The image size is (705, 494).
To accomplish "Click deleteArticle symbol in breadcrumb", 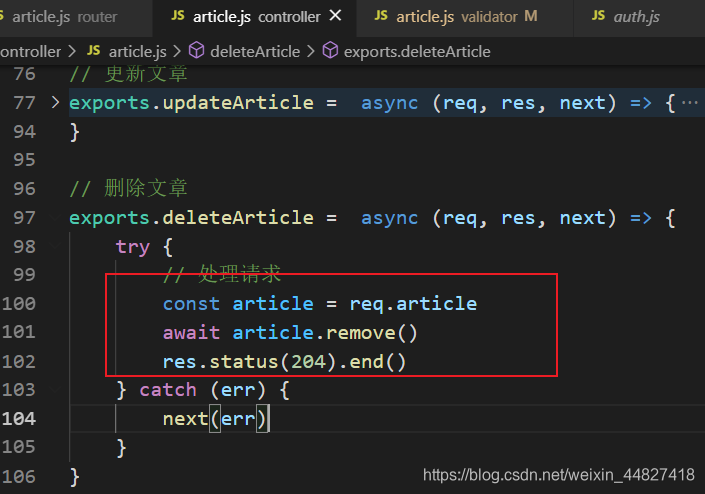I will click(255, 52).
